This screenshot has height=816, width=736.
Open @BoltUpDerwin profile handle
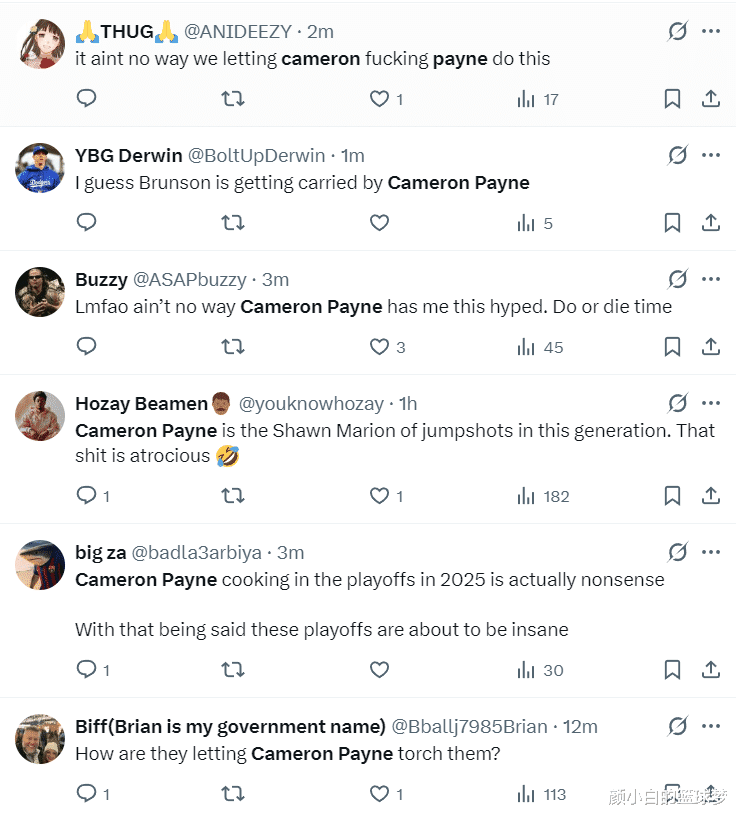(x=256, y=156)
